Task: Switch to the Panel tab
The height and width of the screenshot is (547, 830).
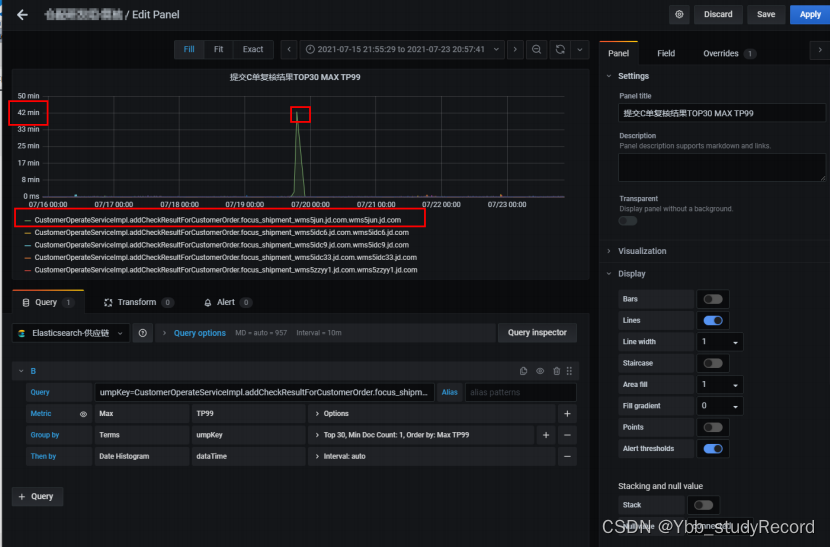Action: point(618,53)
